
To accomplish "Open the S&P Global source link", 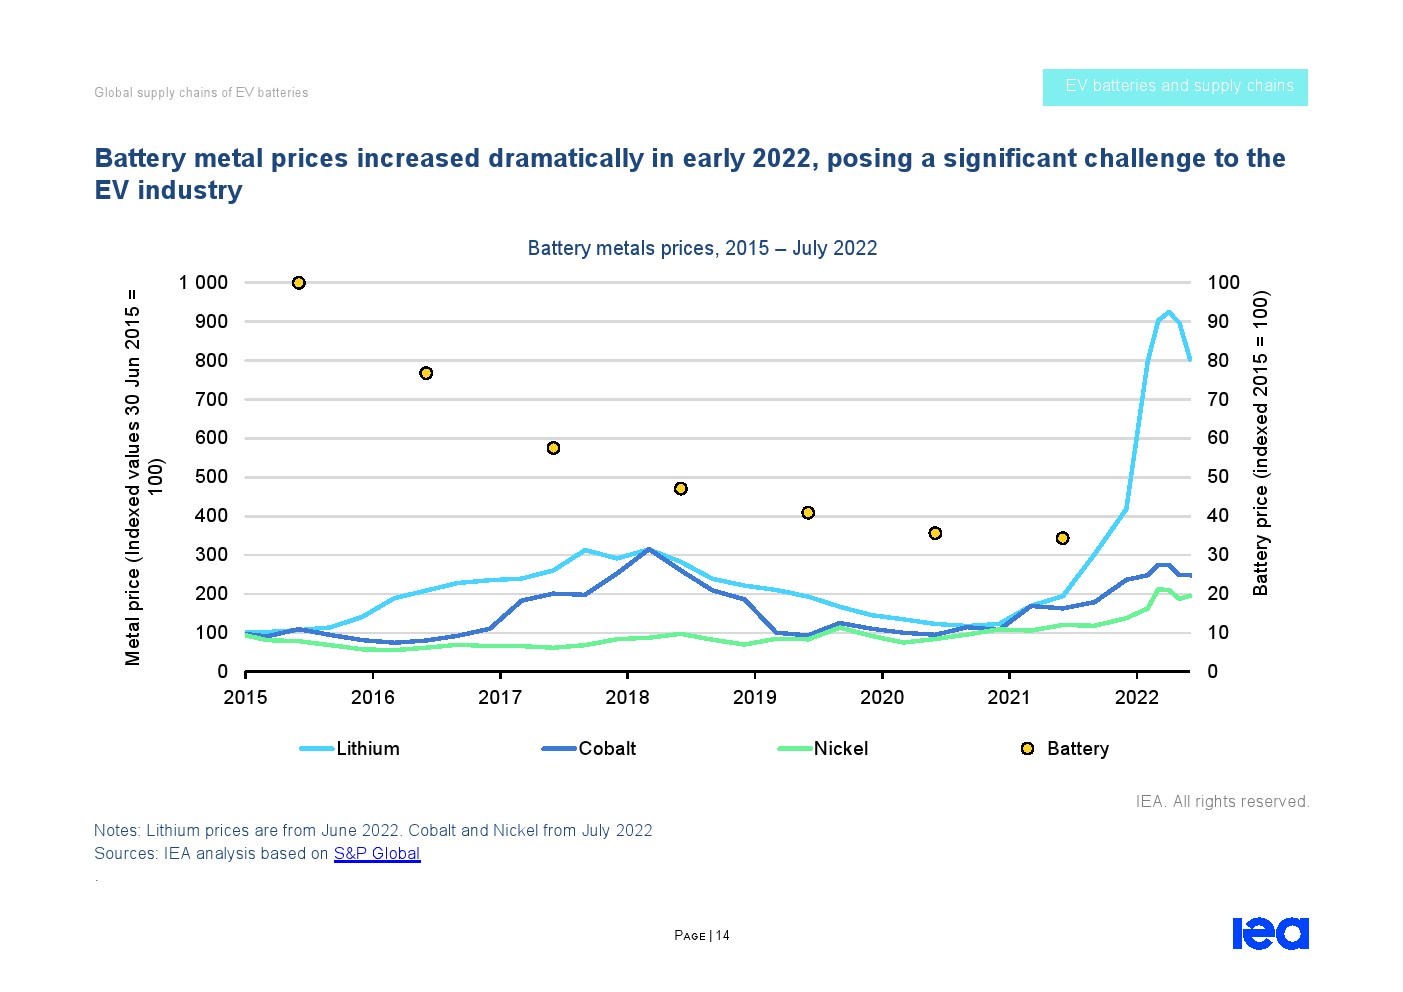I will pyautogui.click(x=377, y=853).
